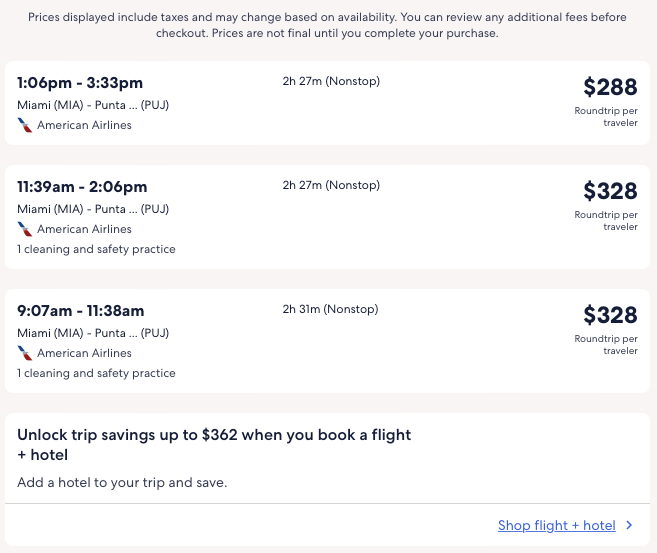Click American Airlines logo on 9:07am flight
The width and height of the screenshot is (657, 553).
coord(25,353)
